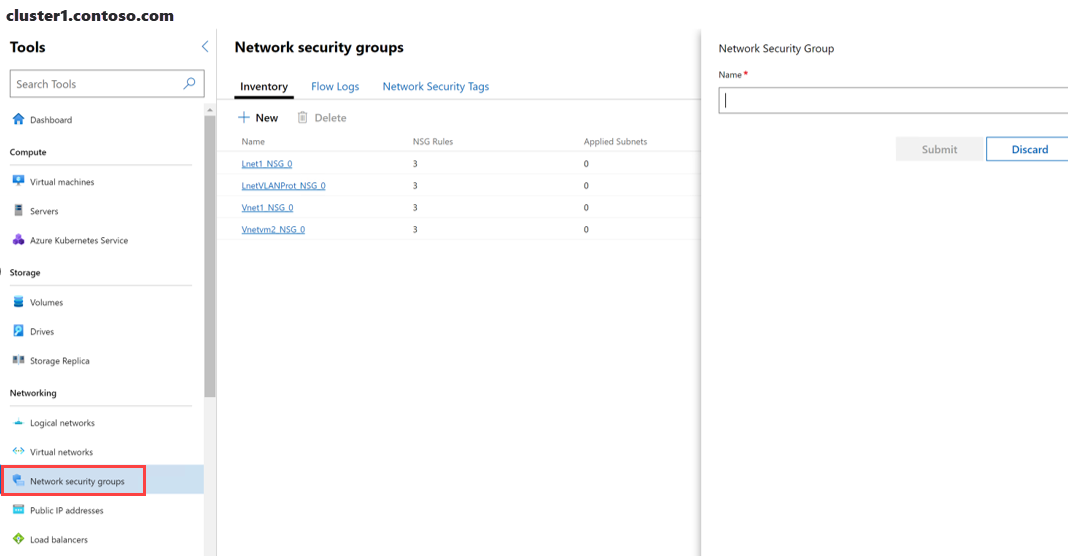
Task: Click the Search Tools text box
Action: (x=95, y=84)
